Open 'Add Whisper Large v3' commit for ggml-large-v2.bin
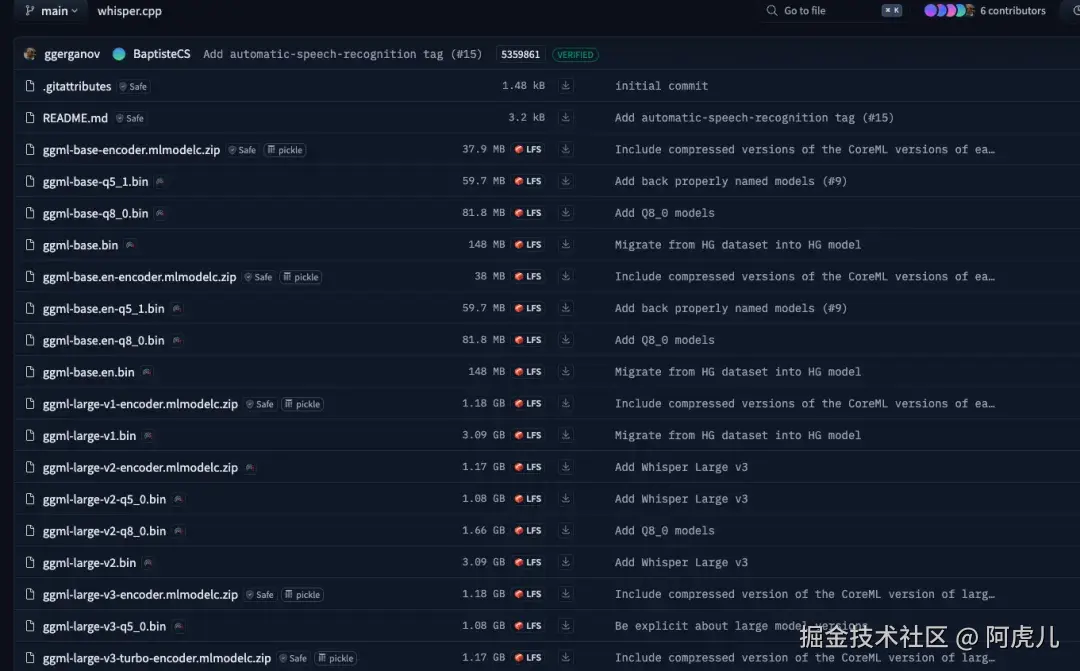1080x671 pixels. [681, 562]
